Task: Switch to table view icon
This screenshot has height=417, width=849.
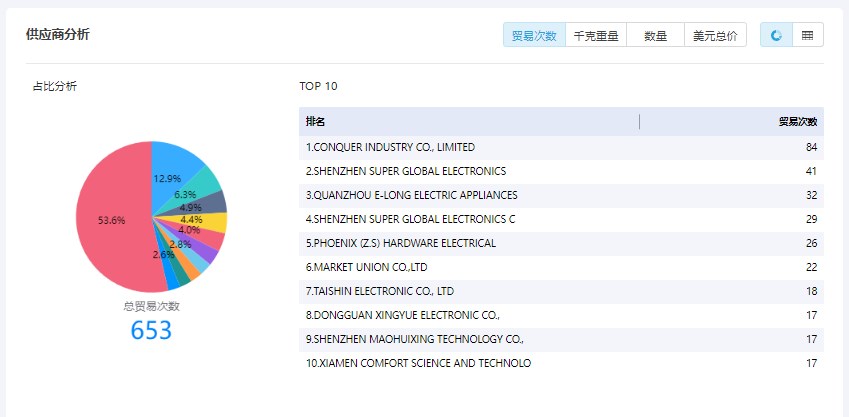Action: click(808, 35)
